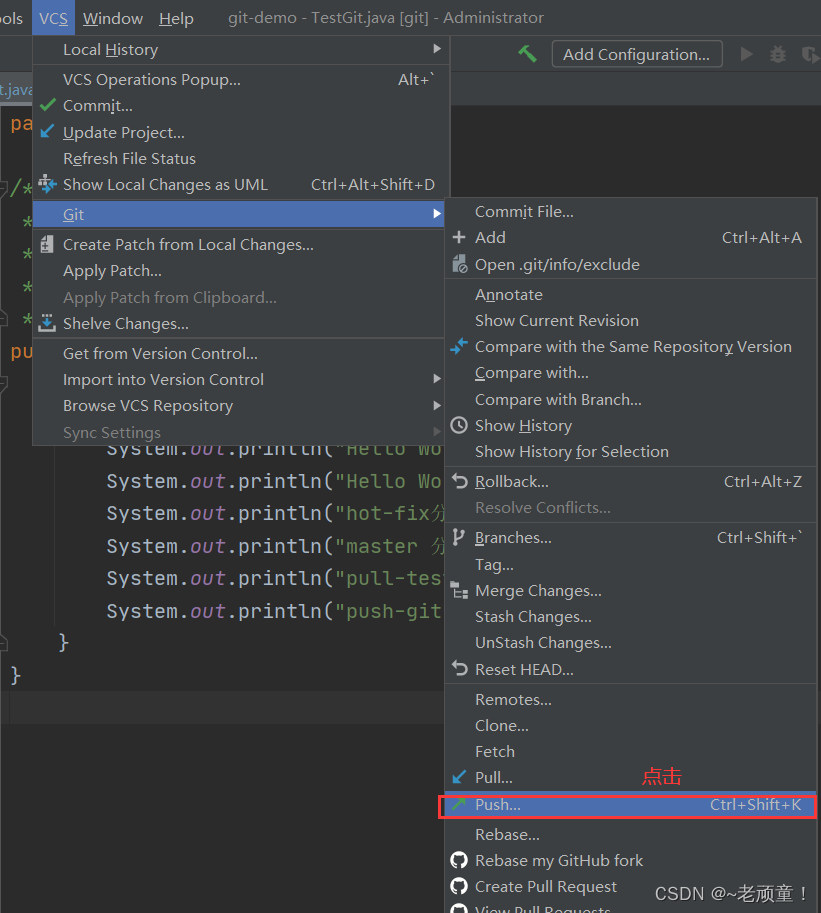
Task: Expand Import into Version Control submenu arrow
Action: pyautogui.click(x=437, y=379)
